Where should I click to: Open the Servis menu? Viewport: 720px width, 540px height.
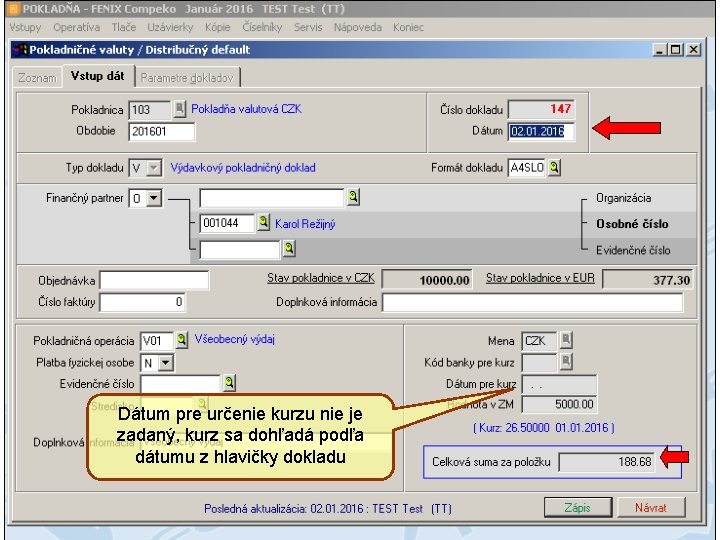(x=308, y=28)
